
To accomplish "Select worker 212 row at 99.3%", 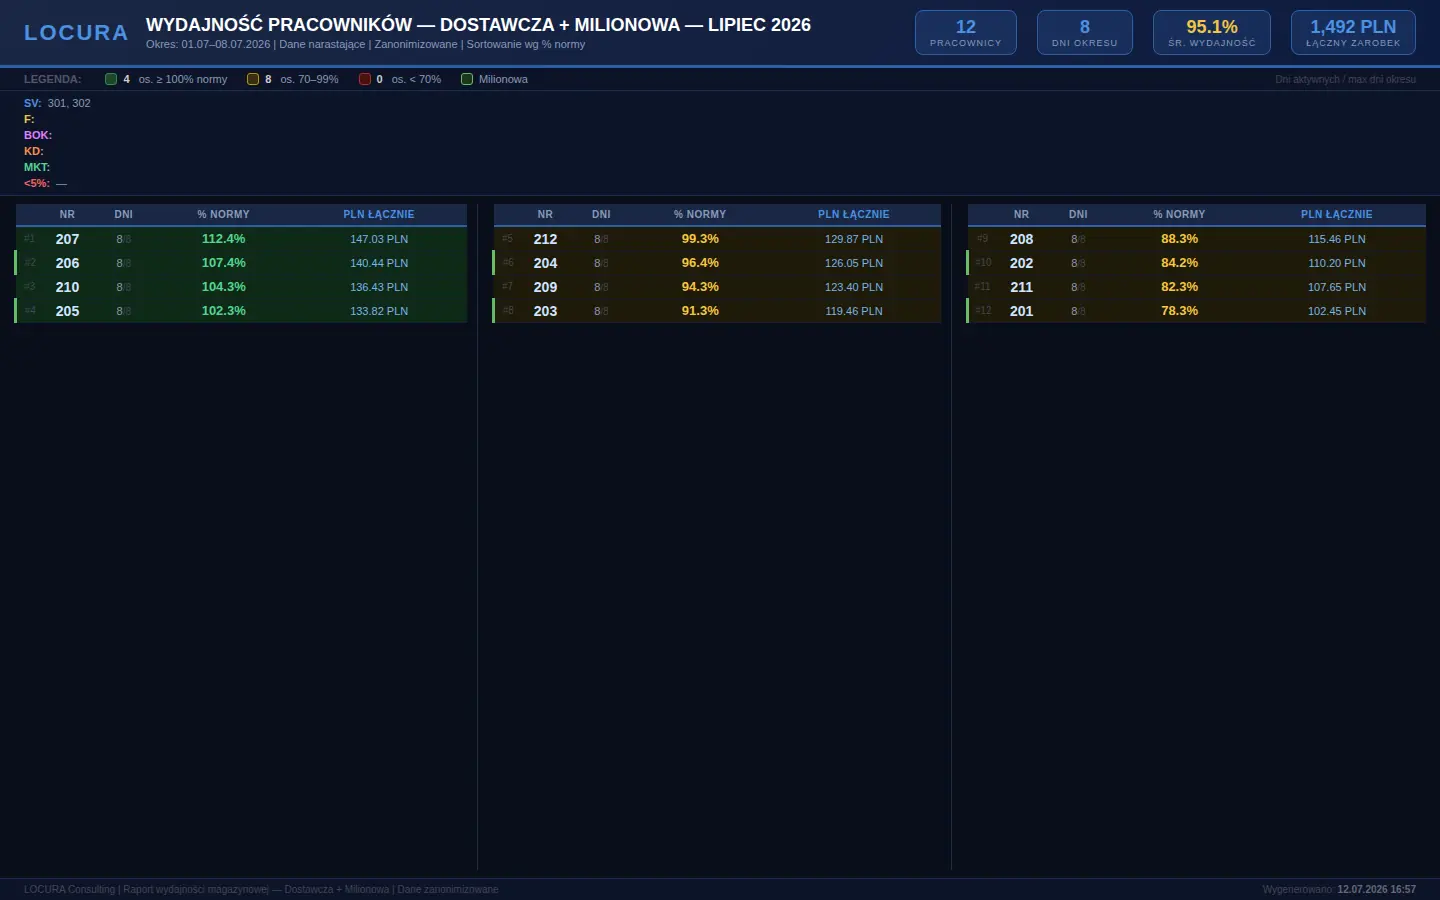I will (x=717, y=239).
